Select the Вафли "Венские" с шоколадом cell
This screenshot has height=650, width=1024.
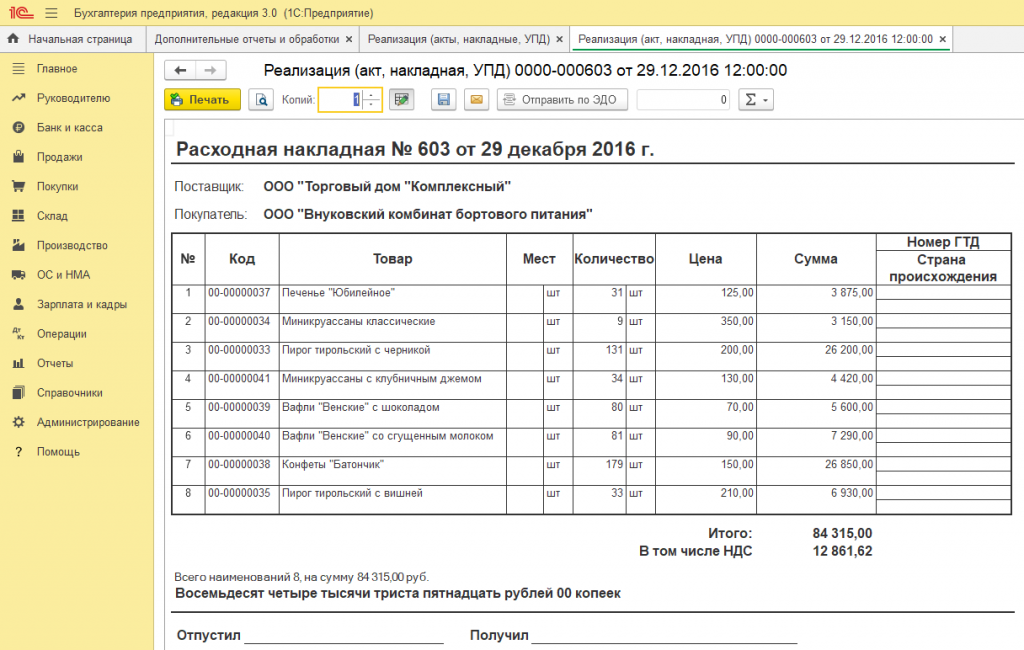pyautogui.click(x=392, y=414)
